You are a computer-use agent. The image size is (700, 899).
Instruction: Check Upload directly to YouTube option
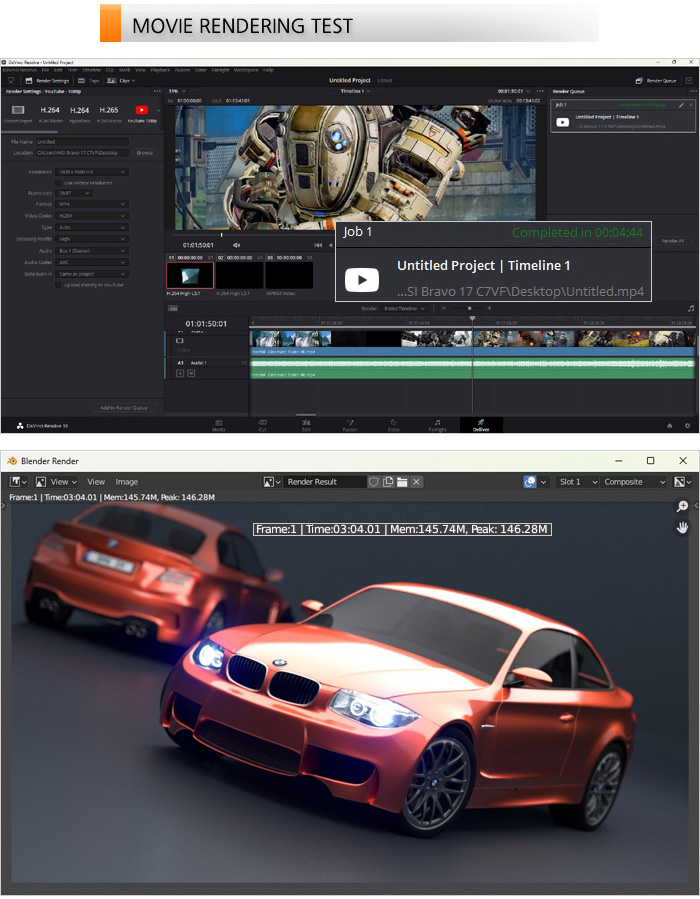[x=60, y=284]
